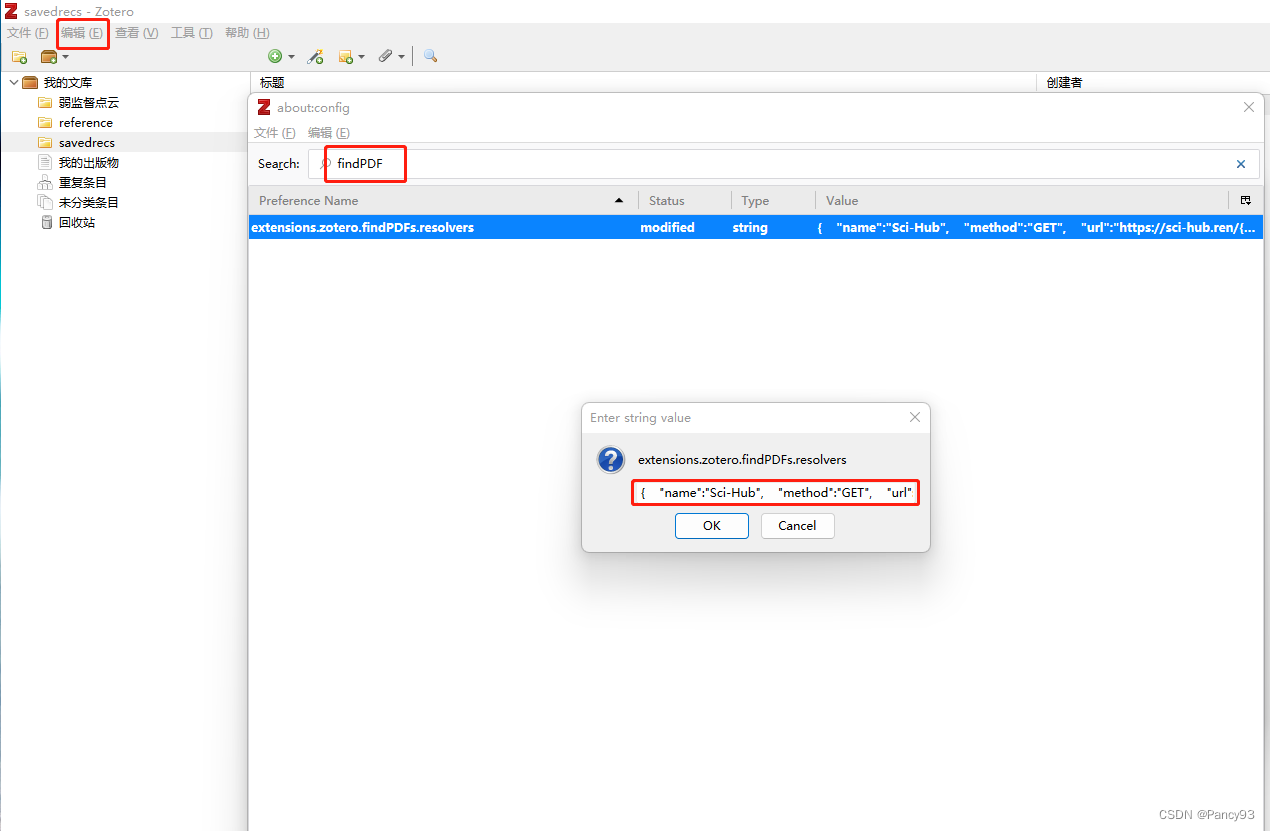
Task: Confirm with the OK button
Action: click(712, 525)
